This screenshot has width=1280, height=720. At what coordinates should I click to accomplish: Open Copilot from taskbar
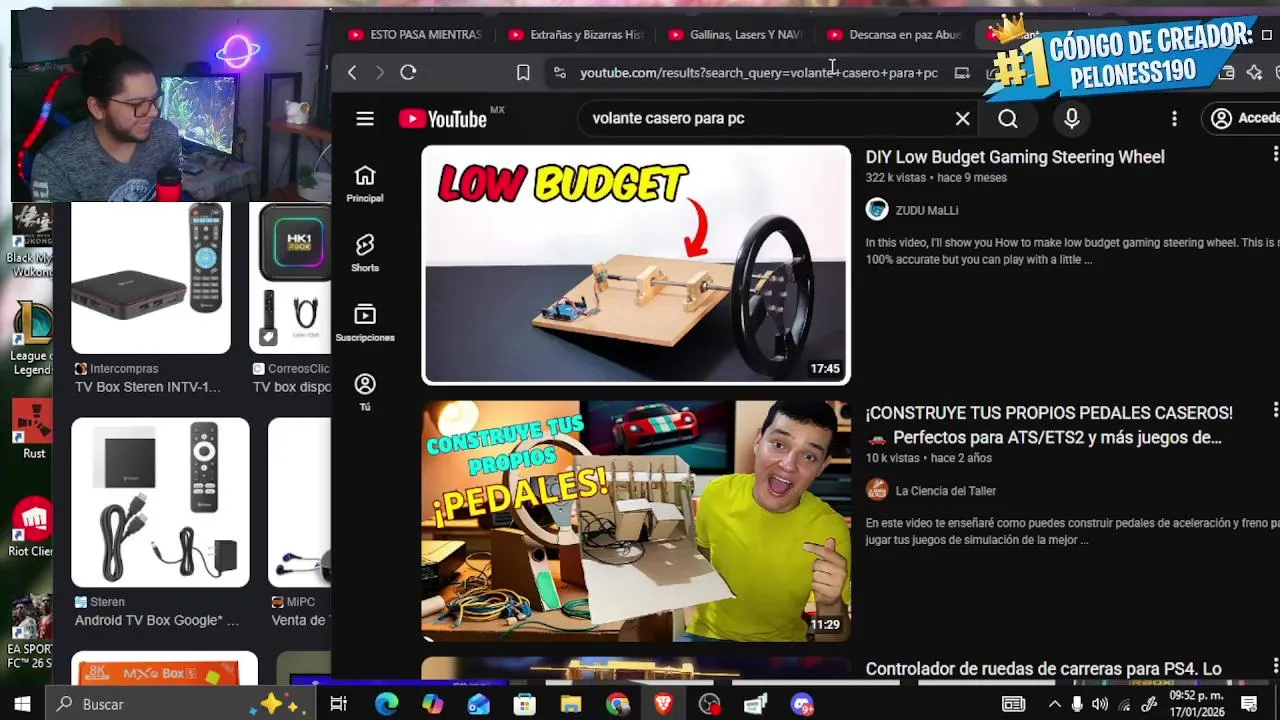pyautogui.click(x=432, y=704)
